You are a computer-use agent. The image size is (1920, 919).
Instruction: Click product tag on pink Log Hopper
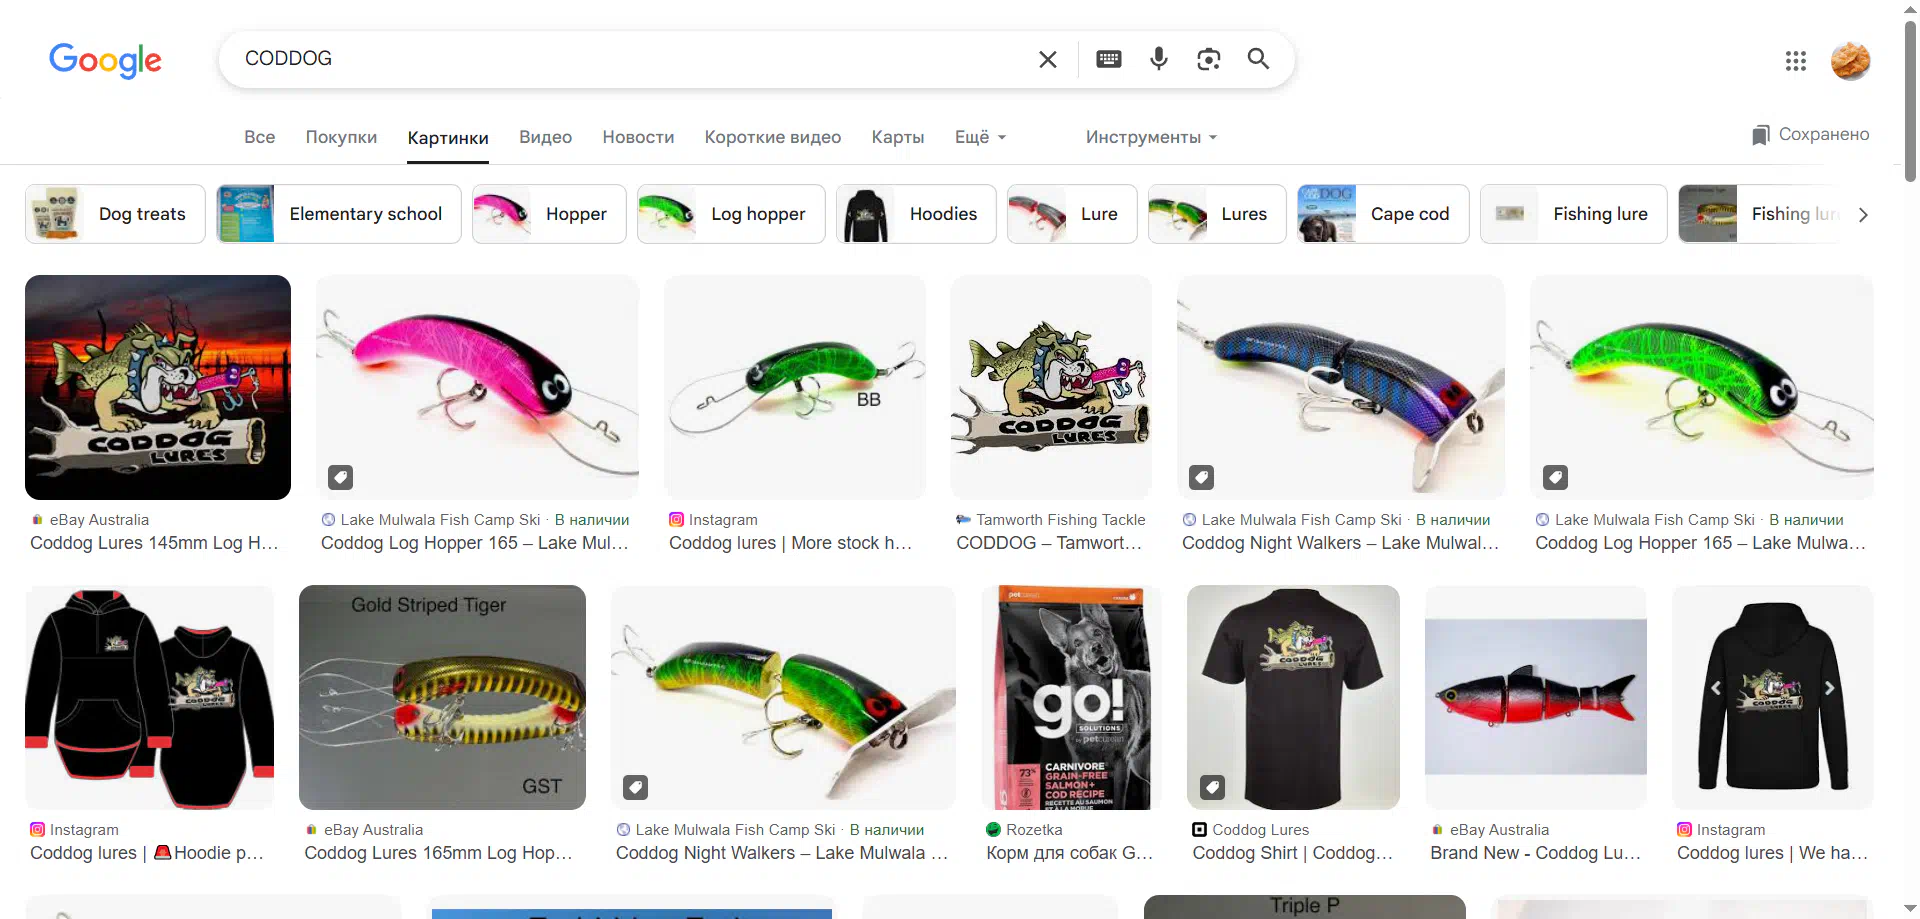click(x=341, y=477)
